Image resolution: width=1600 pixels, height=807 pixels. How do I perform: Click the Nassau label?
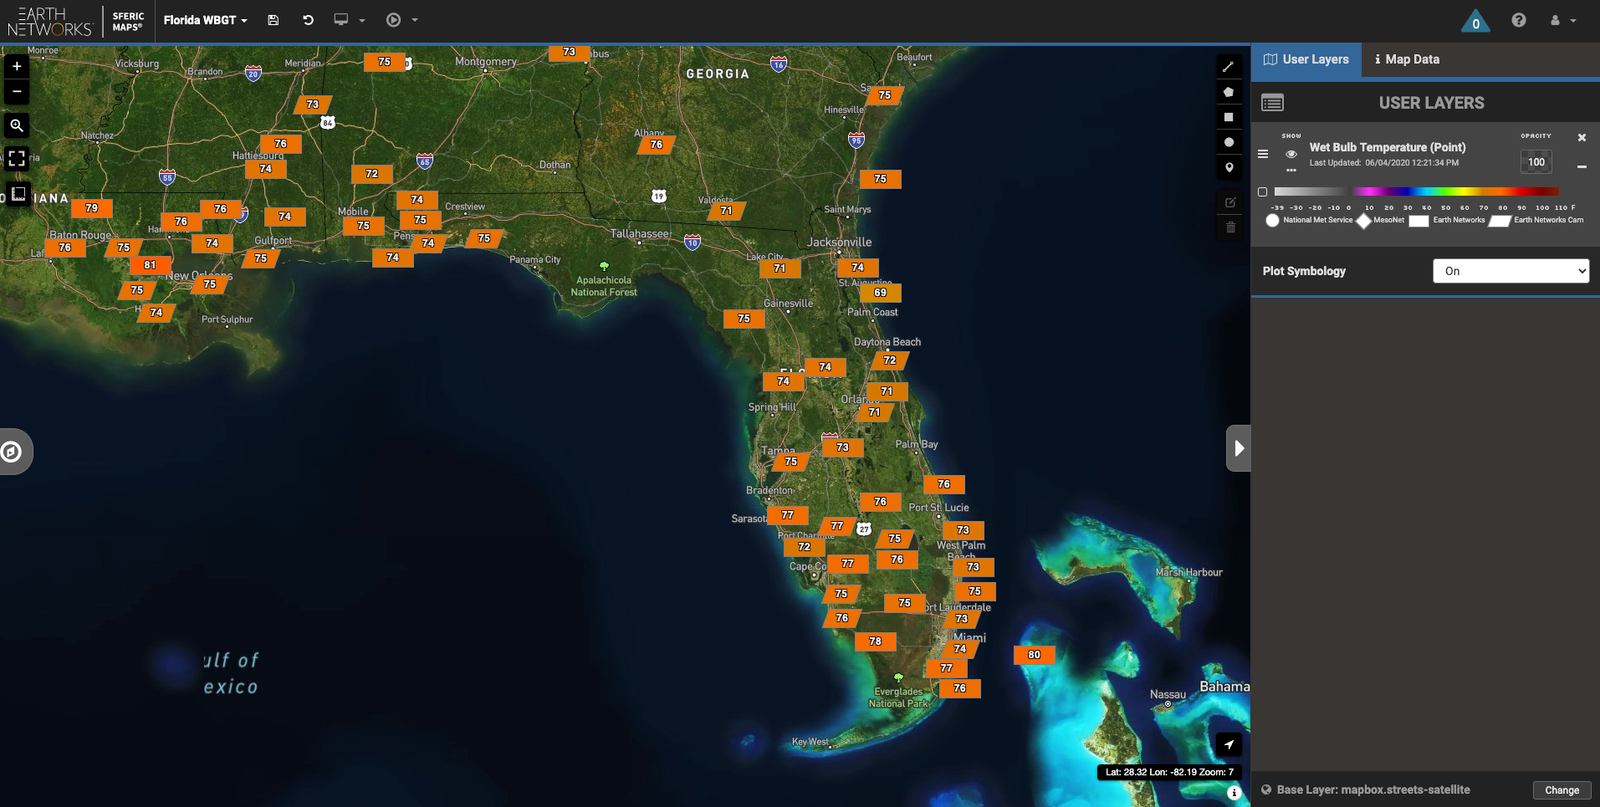click(x=1168, y=694)
